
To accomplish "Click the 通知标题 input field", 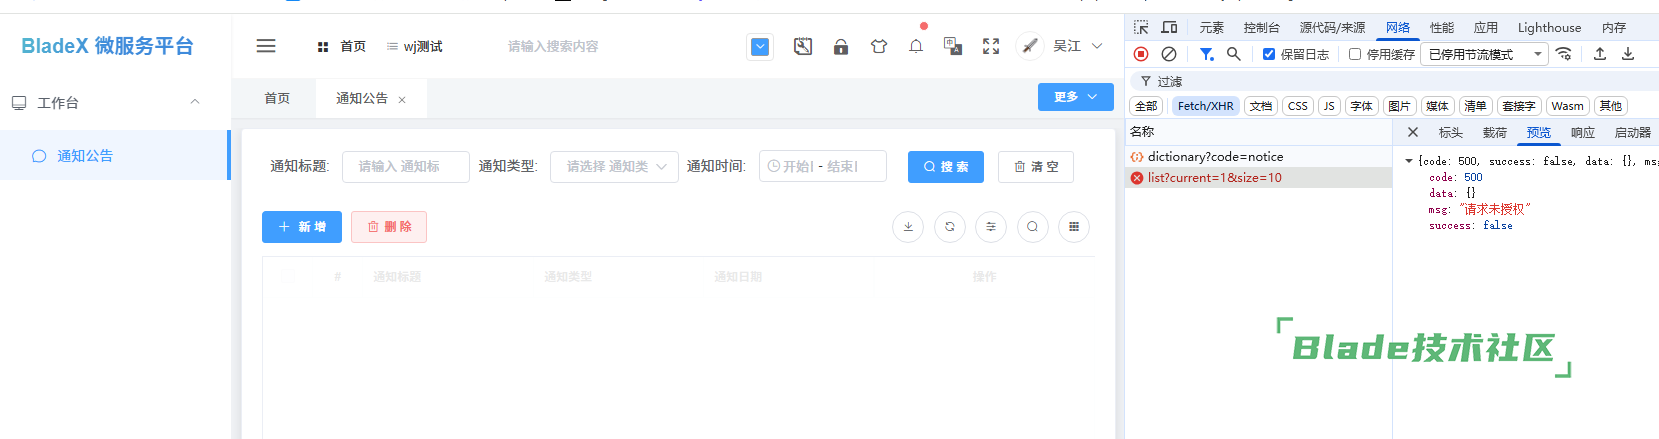I will 406,167.
